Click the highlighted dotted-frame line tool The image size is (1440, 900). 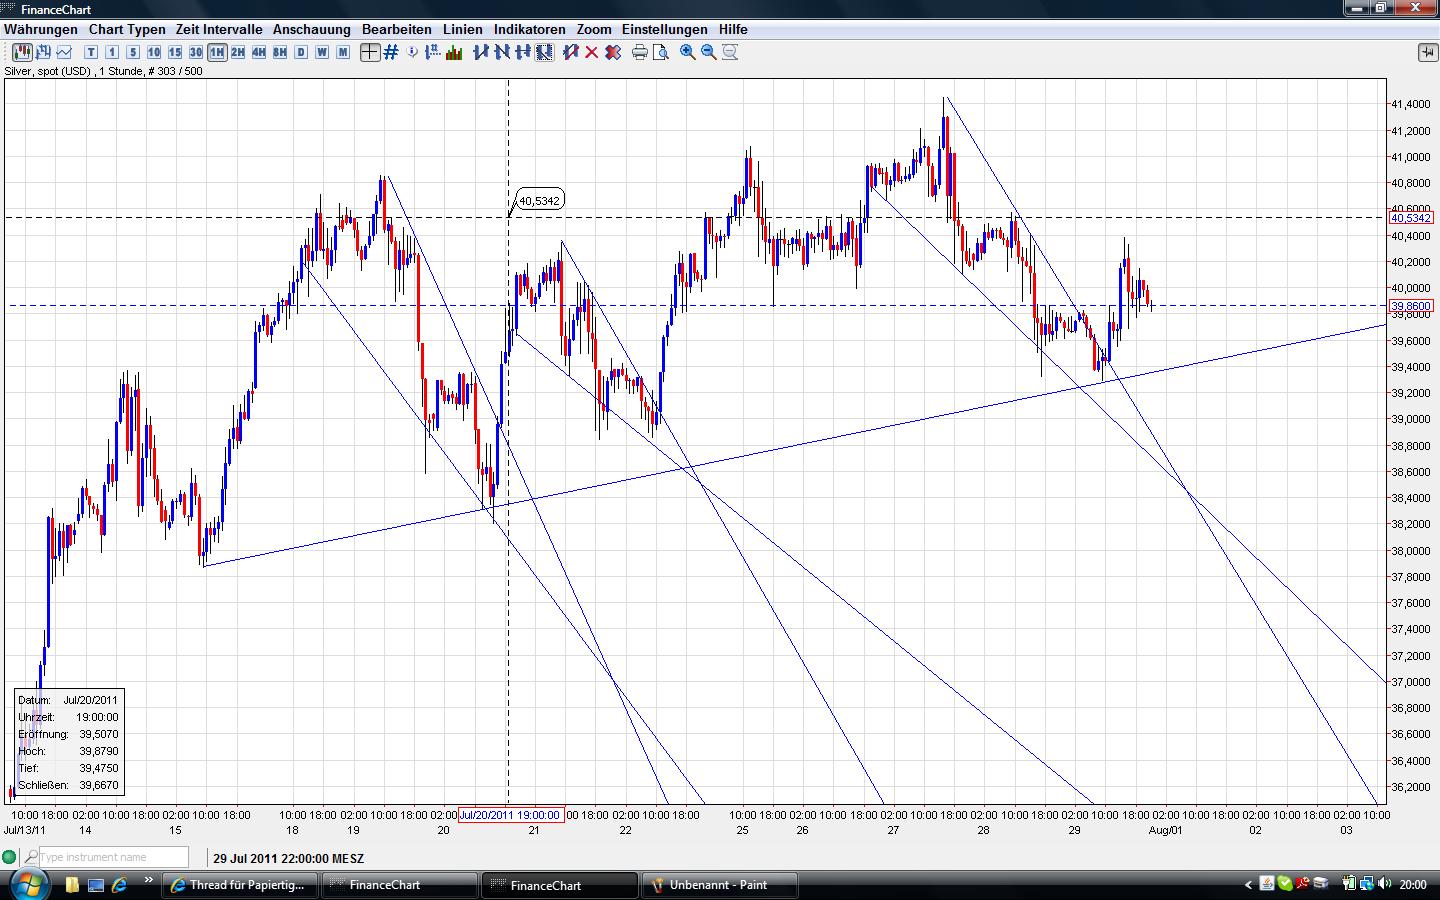[544, 52]
